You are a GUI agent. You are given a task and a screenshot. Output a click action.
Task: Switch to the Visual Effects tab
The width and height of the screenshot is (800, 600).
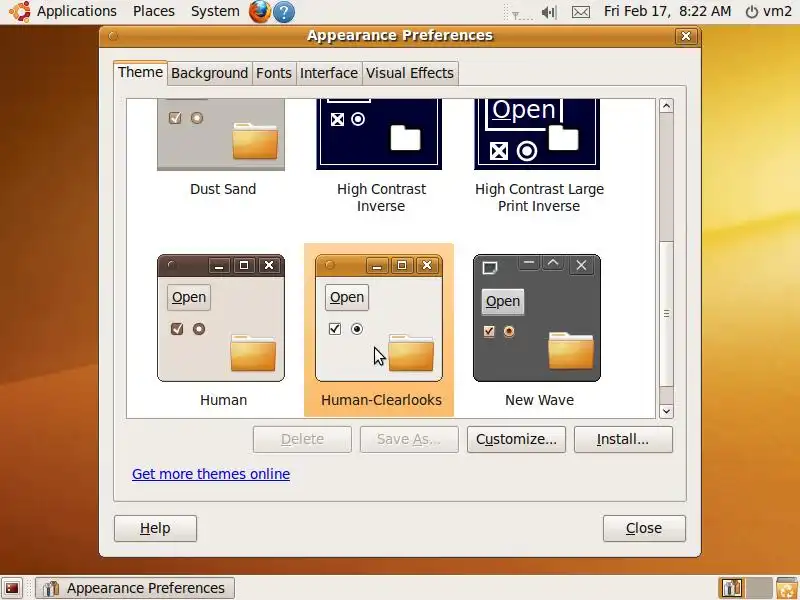tap(410, 73)
